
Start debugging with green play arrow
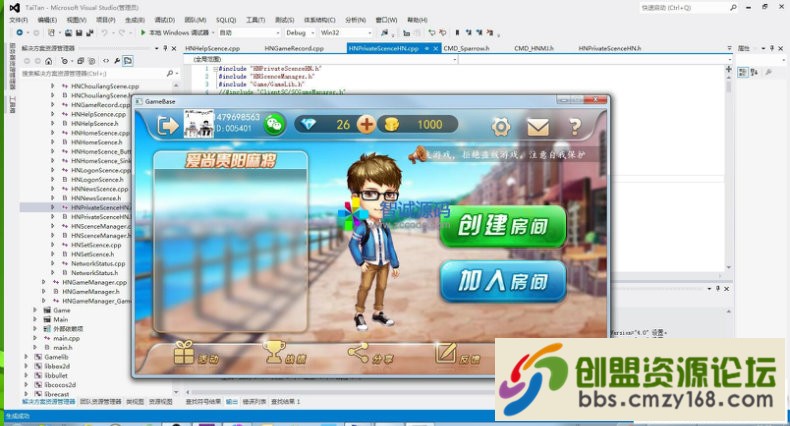(143, 32)
